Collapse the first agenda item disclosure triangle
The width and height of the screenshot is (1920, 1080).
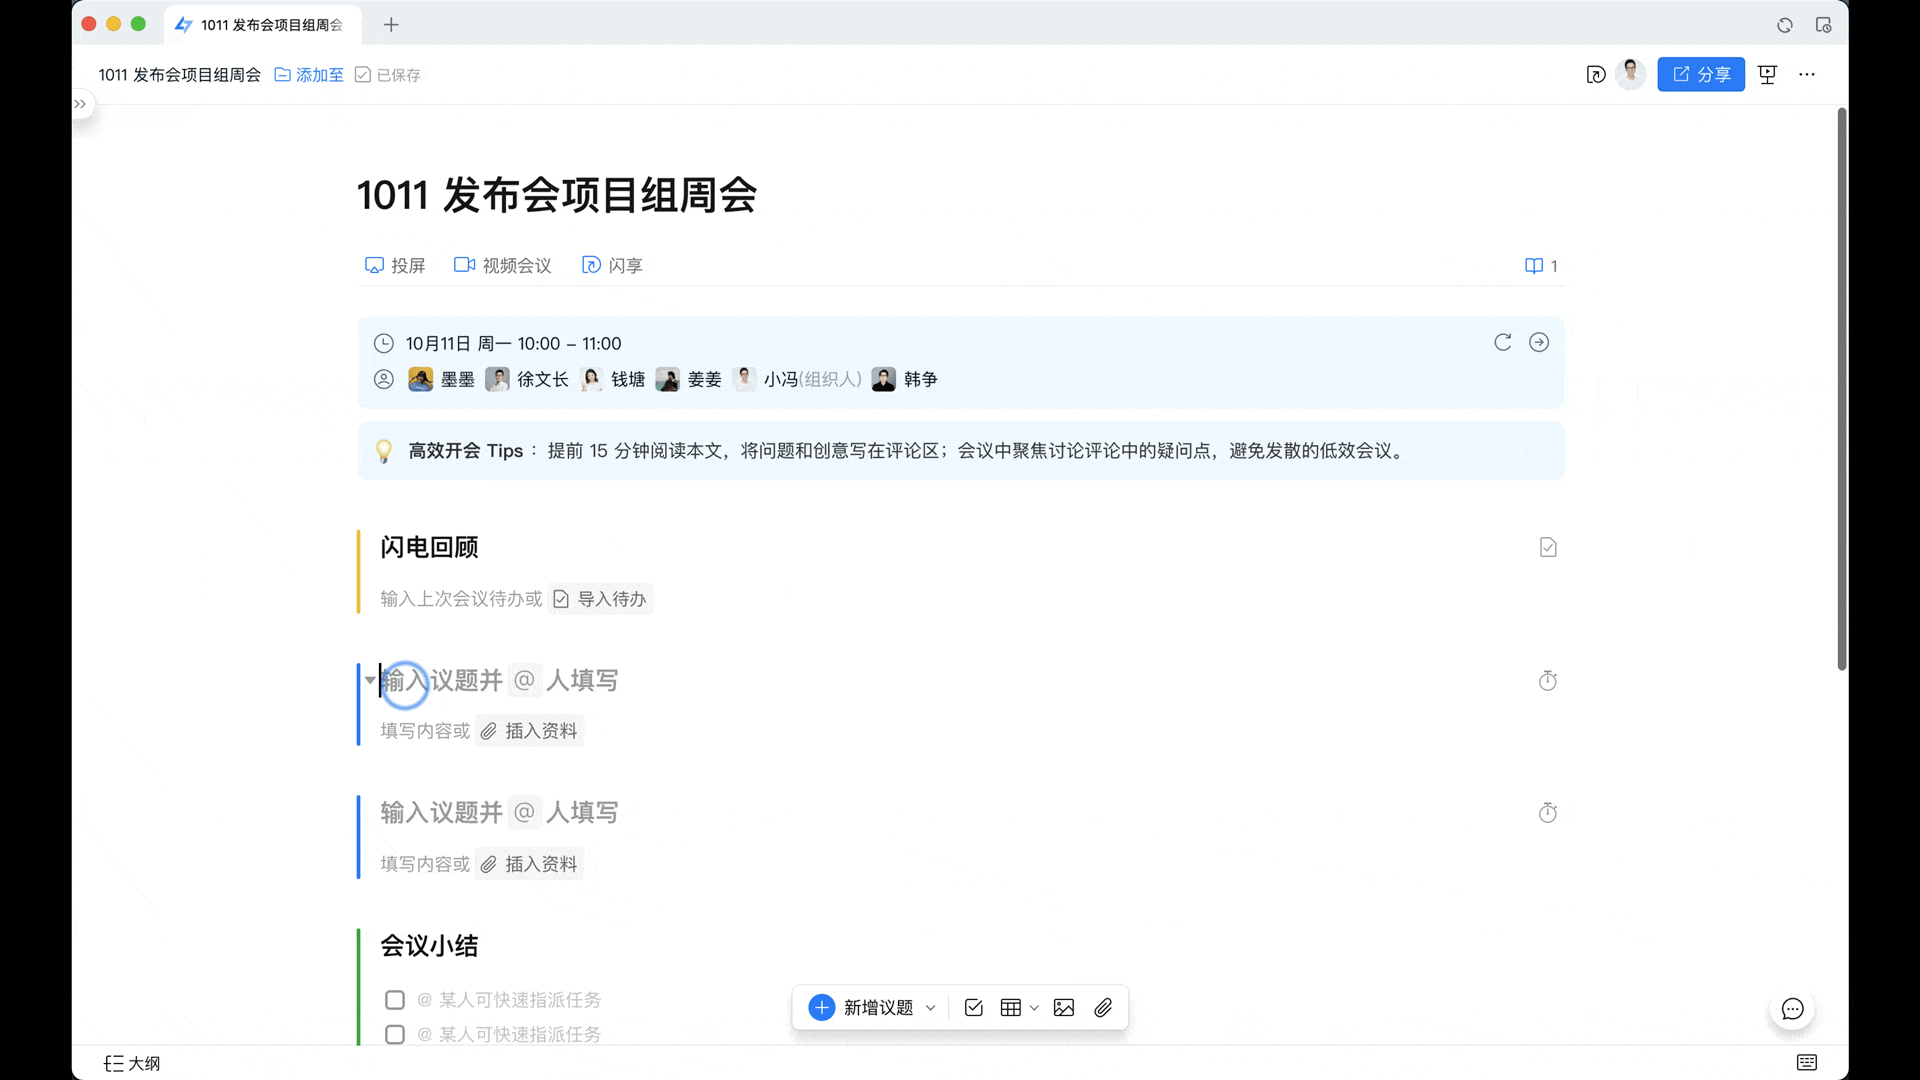pyautogui.click(x=368, y=680)
